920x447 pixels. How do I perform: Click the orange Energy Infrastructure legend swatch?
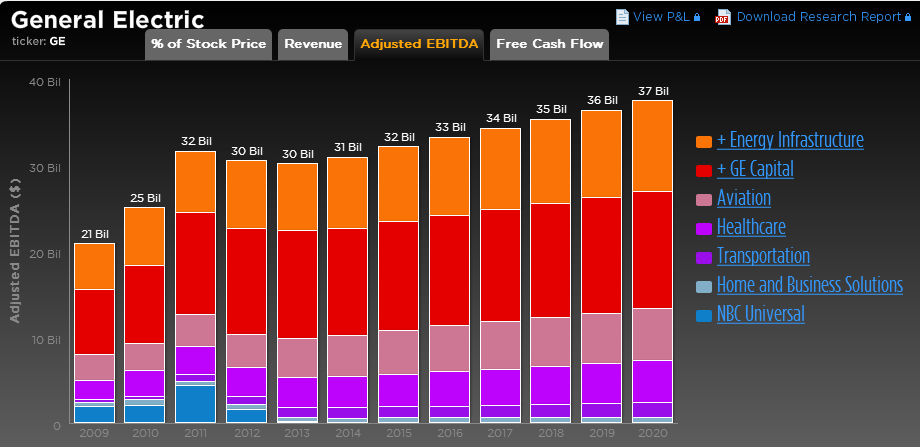pos(704,141)
